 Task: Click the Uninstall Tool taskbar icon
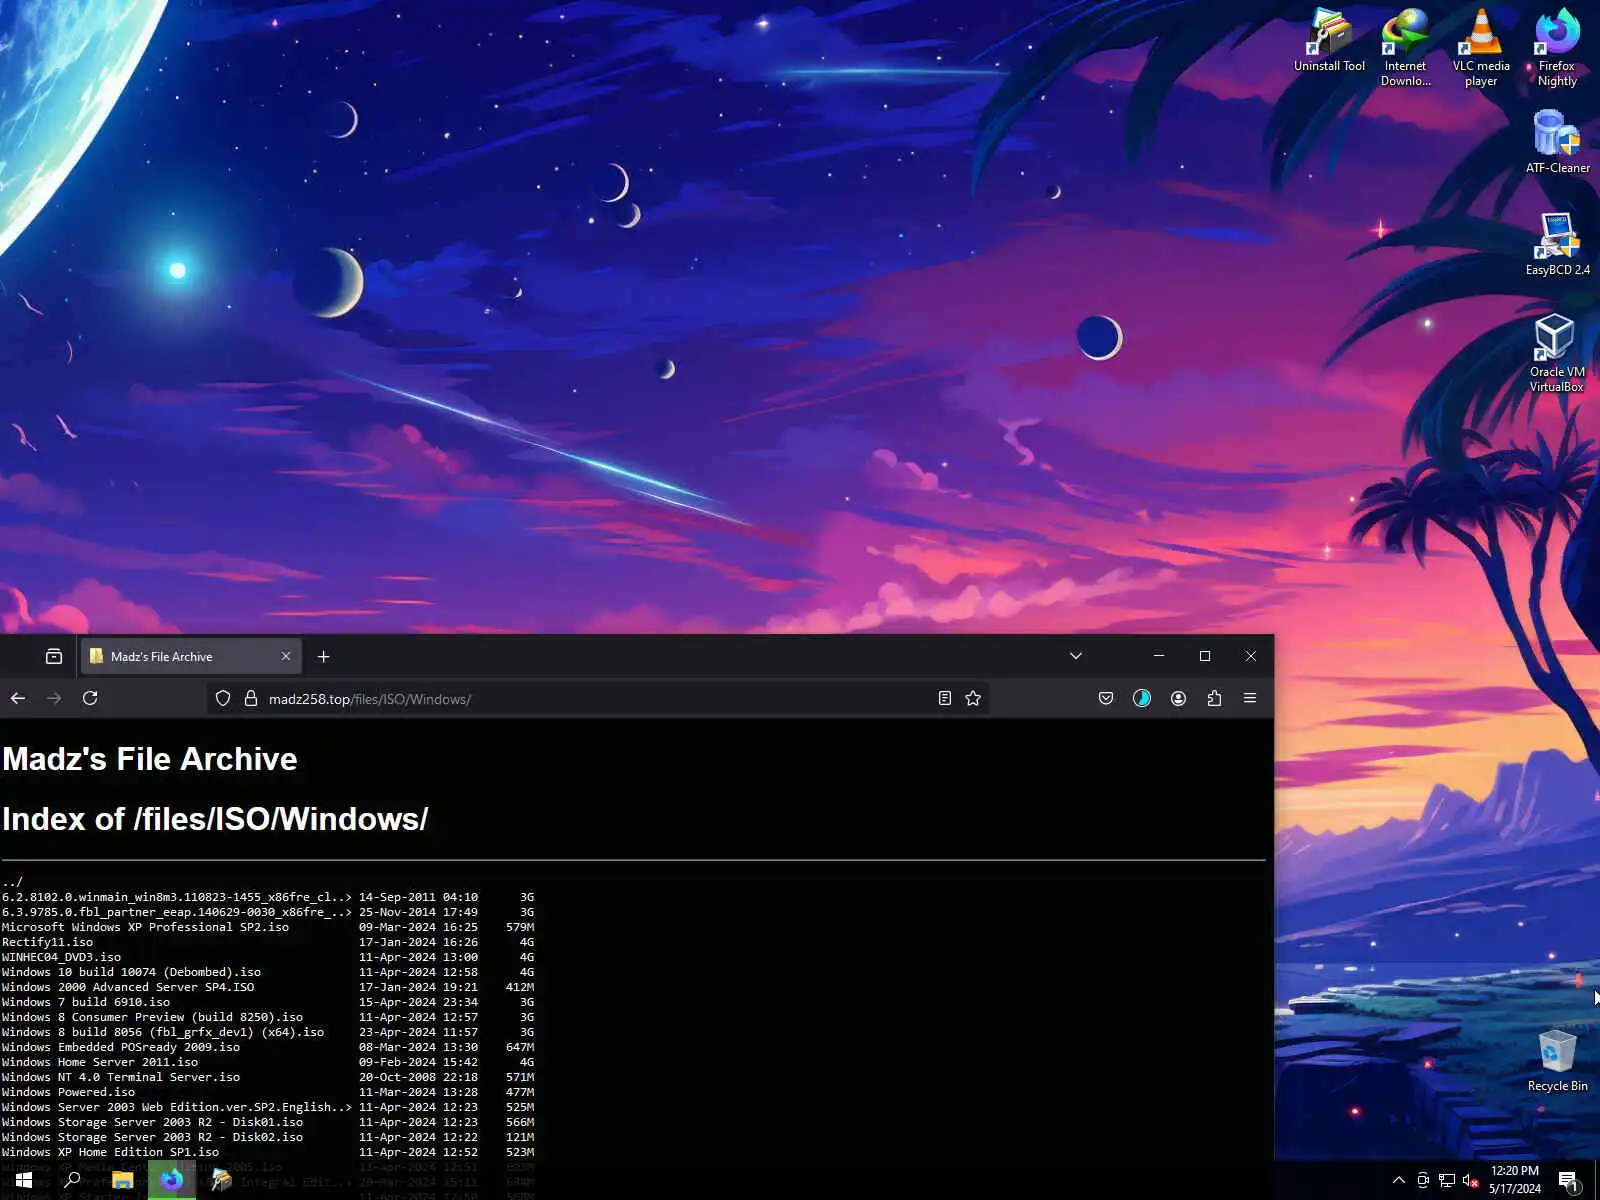pyautogui.click(x=222, y=1180)
